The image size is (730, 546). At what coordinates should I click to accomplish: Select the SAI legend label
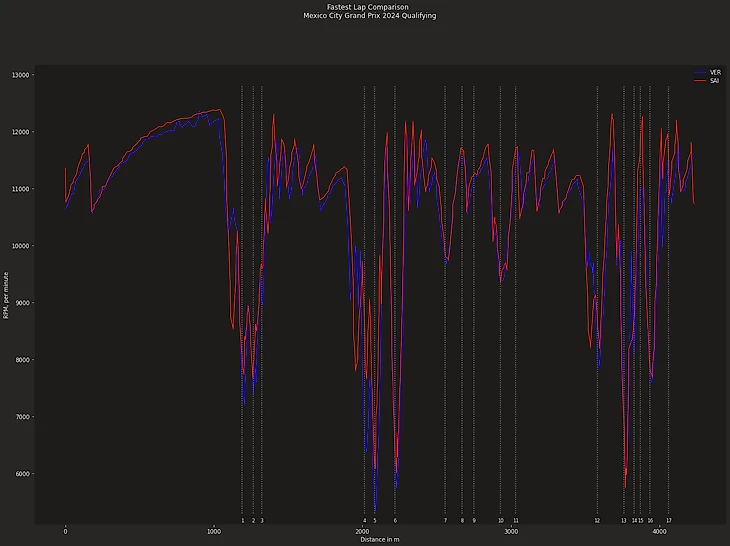point(714,81)
